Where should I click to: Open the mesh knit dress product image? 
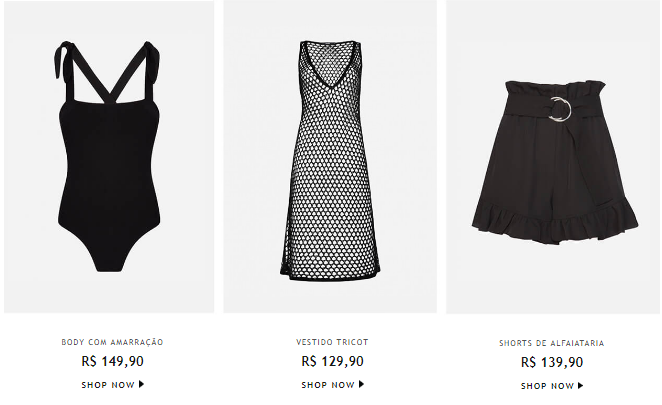pyautogui.click(x=330, y=157)
